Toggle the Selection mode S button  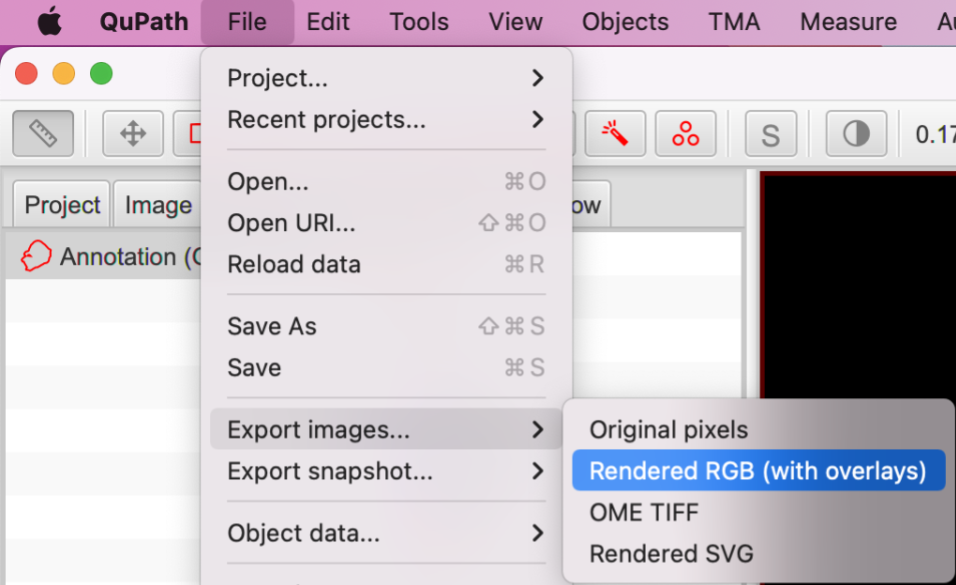click(x=770, y=134)
